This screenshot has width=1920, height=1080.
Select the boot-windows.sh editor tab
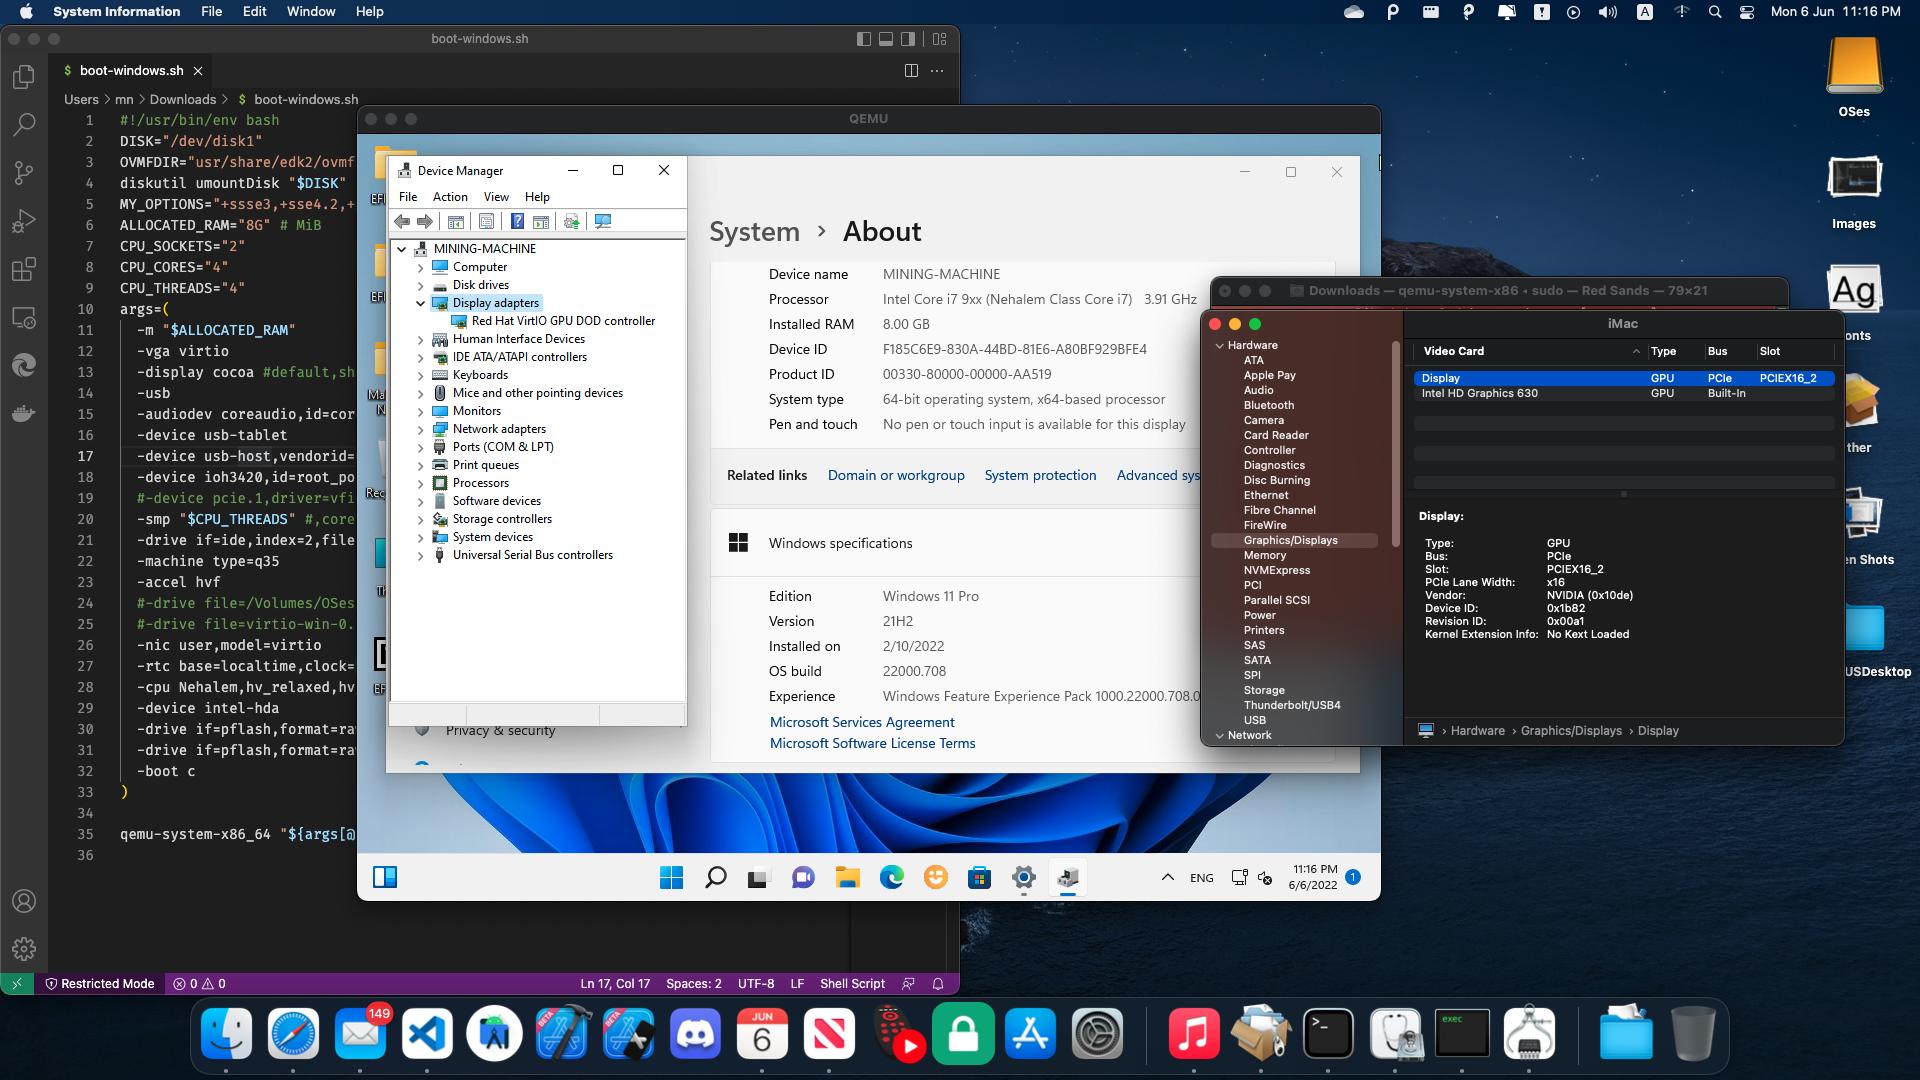131,71
